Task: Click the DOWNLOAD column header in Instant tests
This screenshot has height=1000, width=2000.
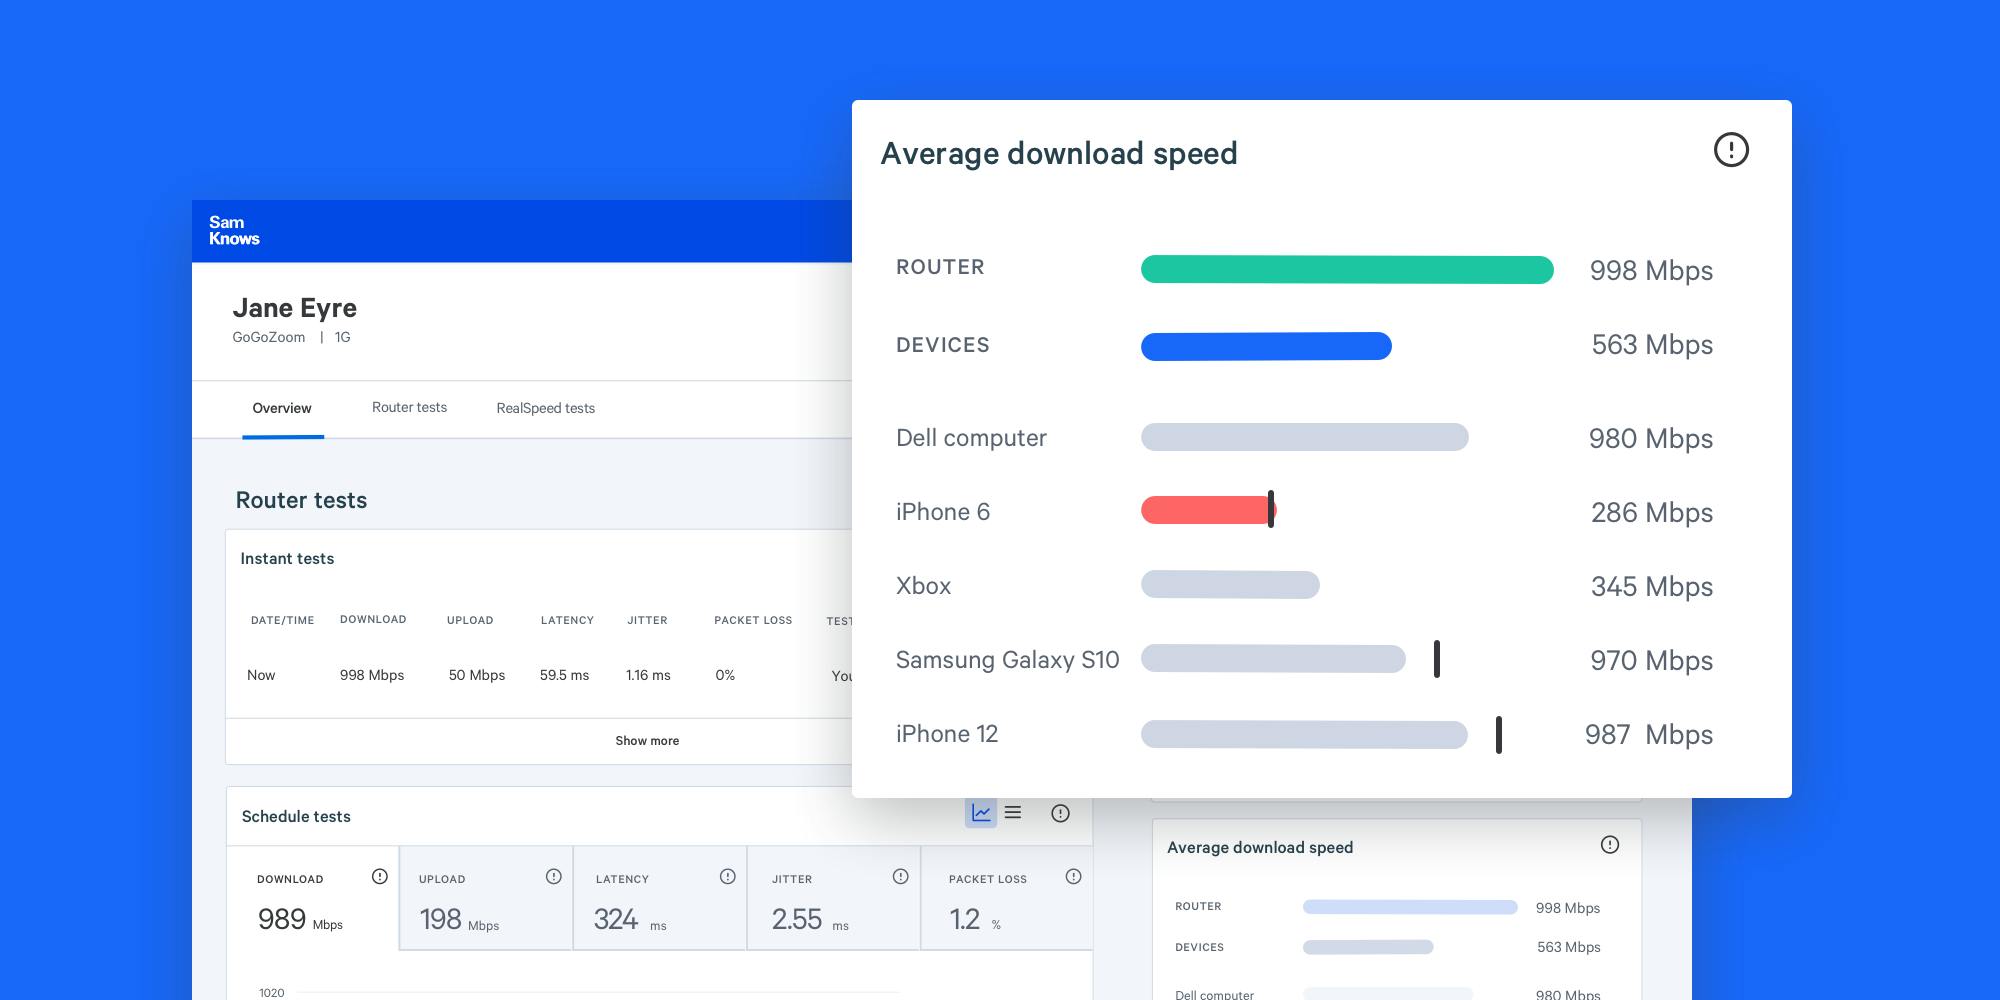Action: [x=373, y=619]
